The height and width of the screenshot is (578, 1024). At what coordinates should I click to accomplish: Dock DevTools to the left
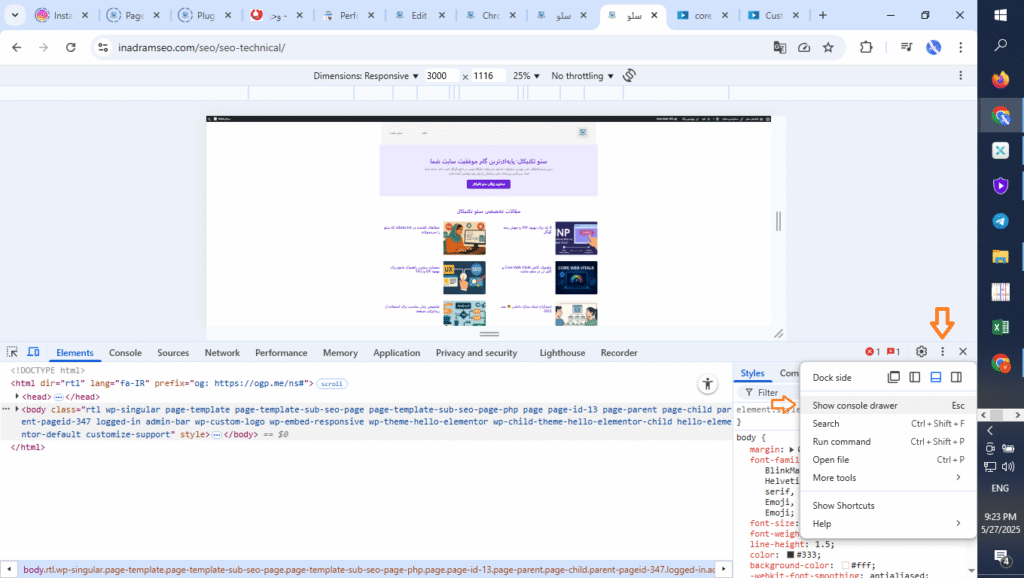click(x=914, y=377)
